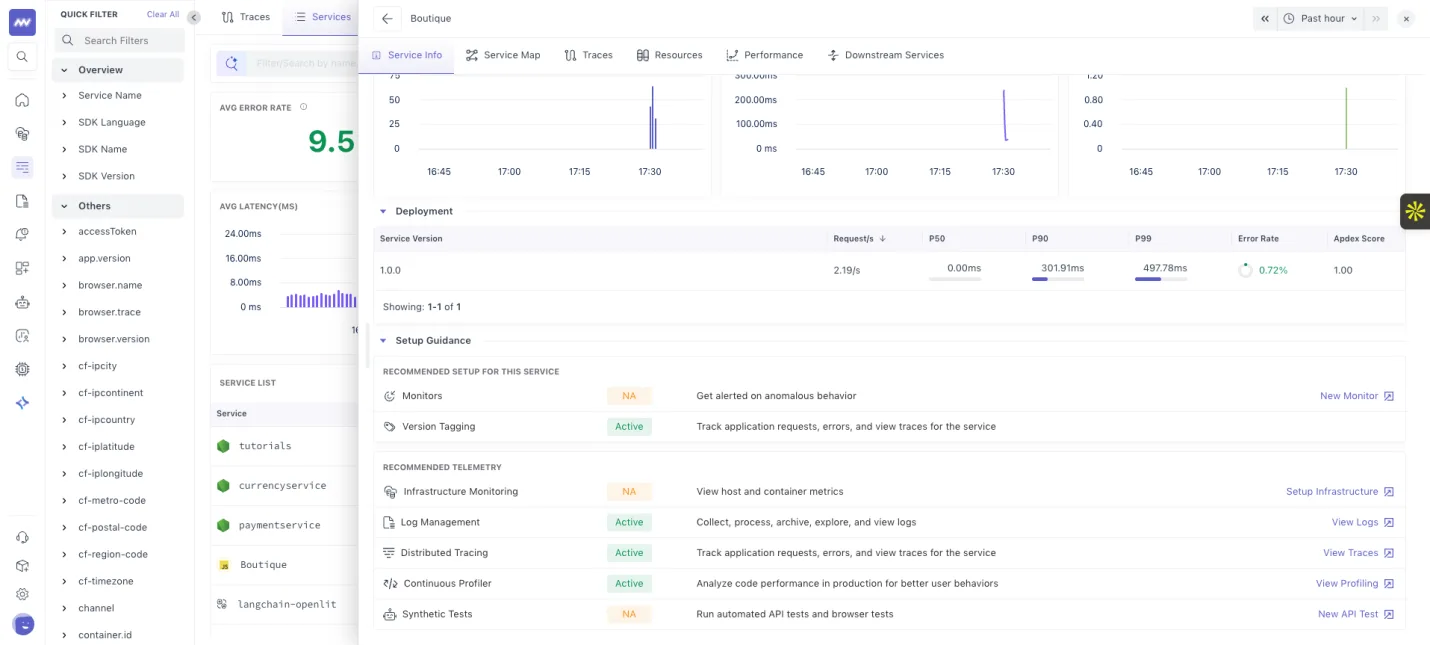Close the Boutique detail panel
Image resolution: width=1430 pixels, height=645 pixels.
tap(1405, 18)
